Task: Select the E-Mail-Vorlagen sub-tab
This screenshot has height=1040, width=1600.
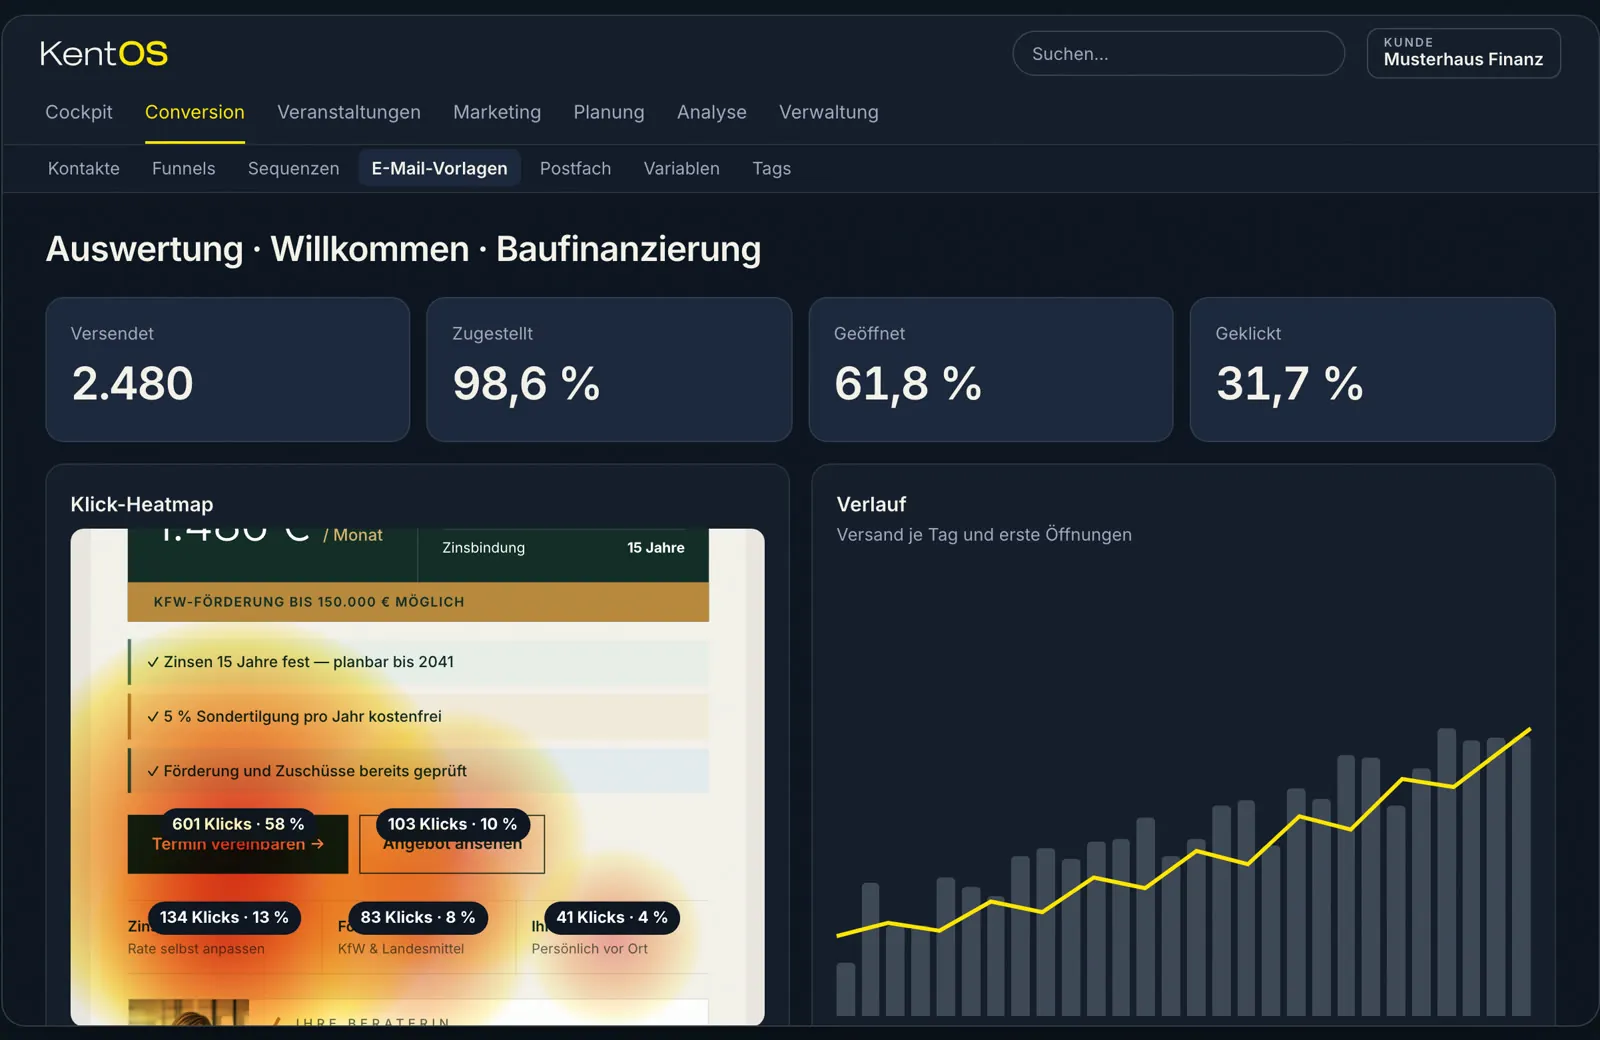Action: coord(440,168)
